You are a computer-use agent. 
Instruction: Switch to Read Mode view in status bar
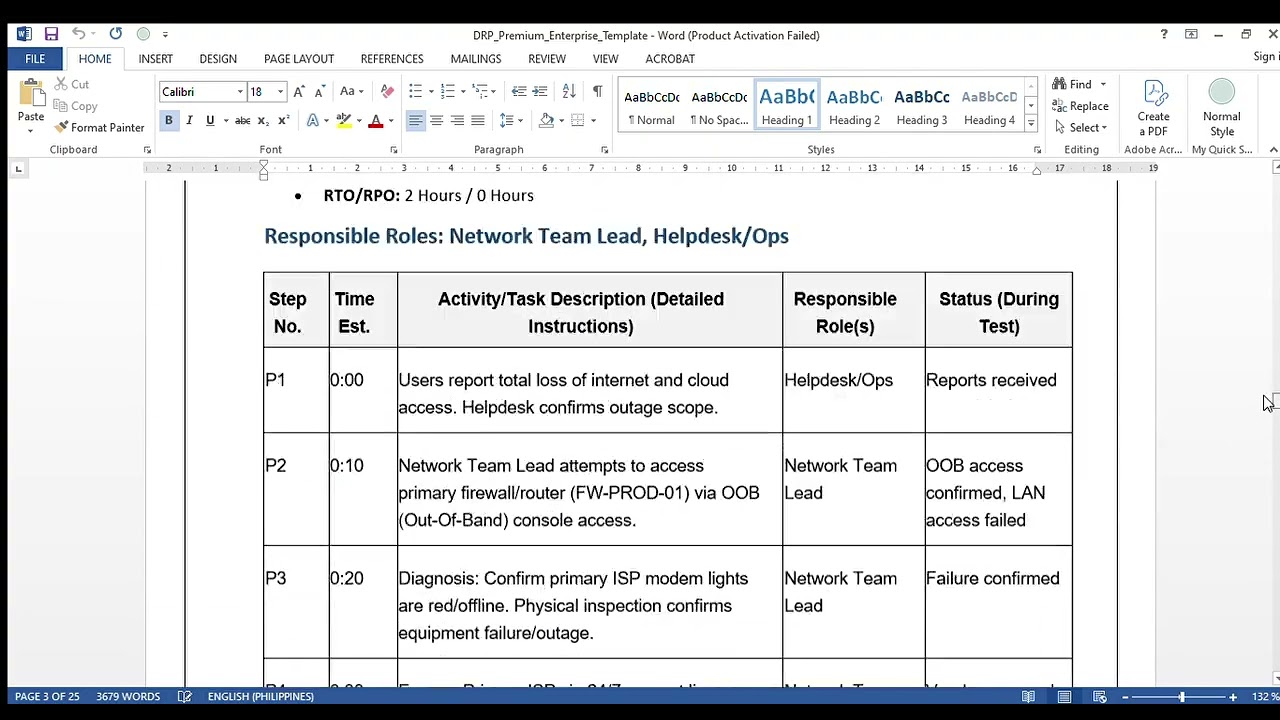1029,697
